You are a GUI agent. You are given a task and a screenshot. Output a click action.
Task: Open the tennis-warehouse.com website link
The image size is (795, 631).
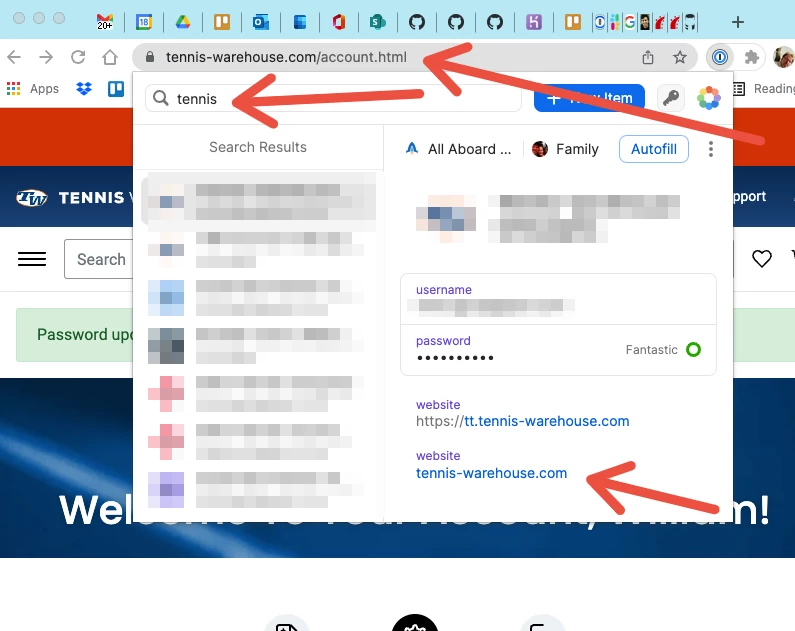tap(491, 473)
